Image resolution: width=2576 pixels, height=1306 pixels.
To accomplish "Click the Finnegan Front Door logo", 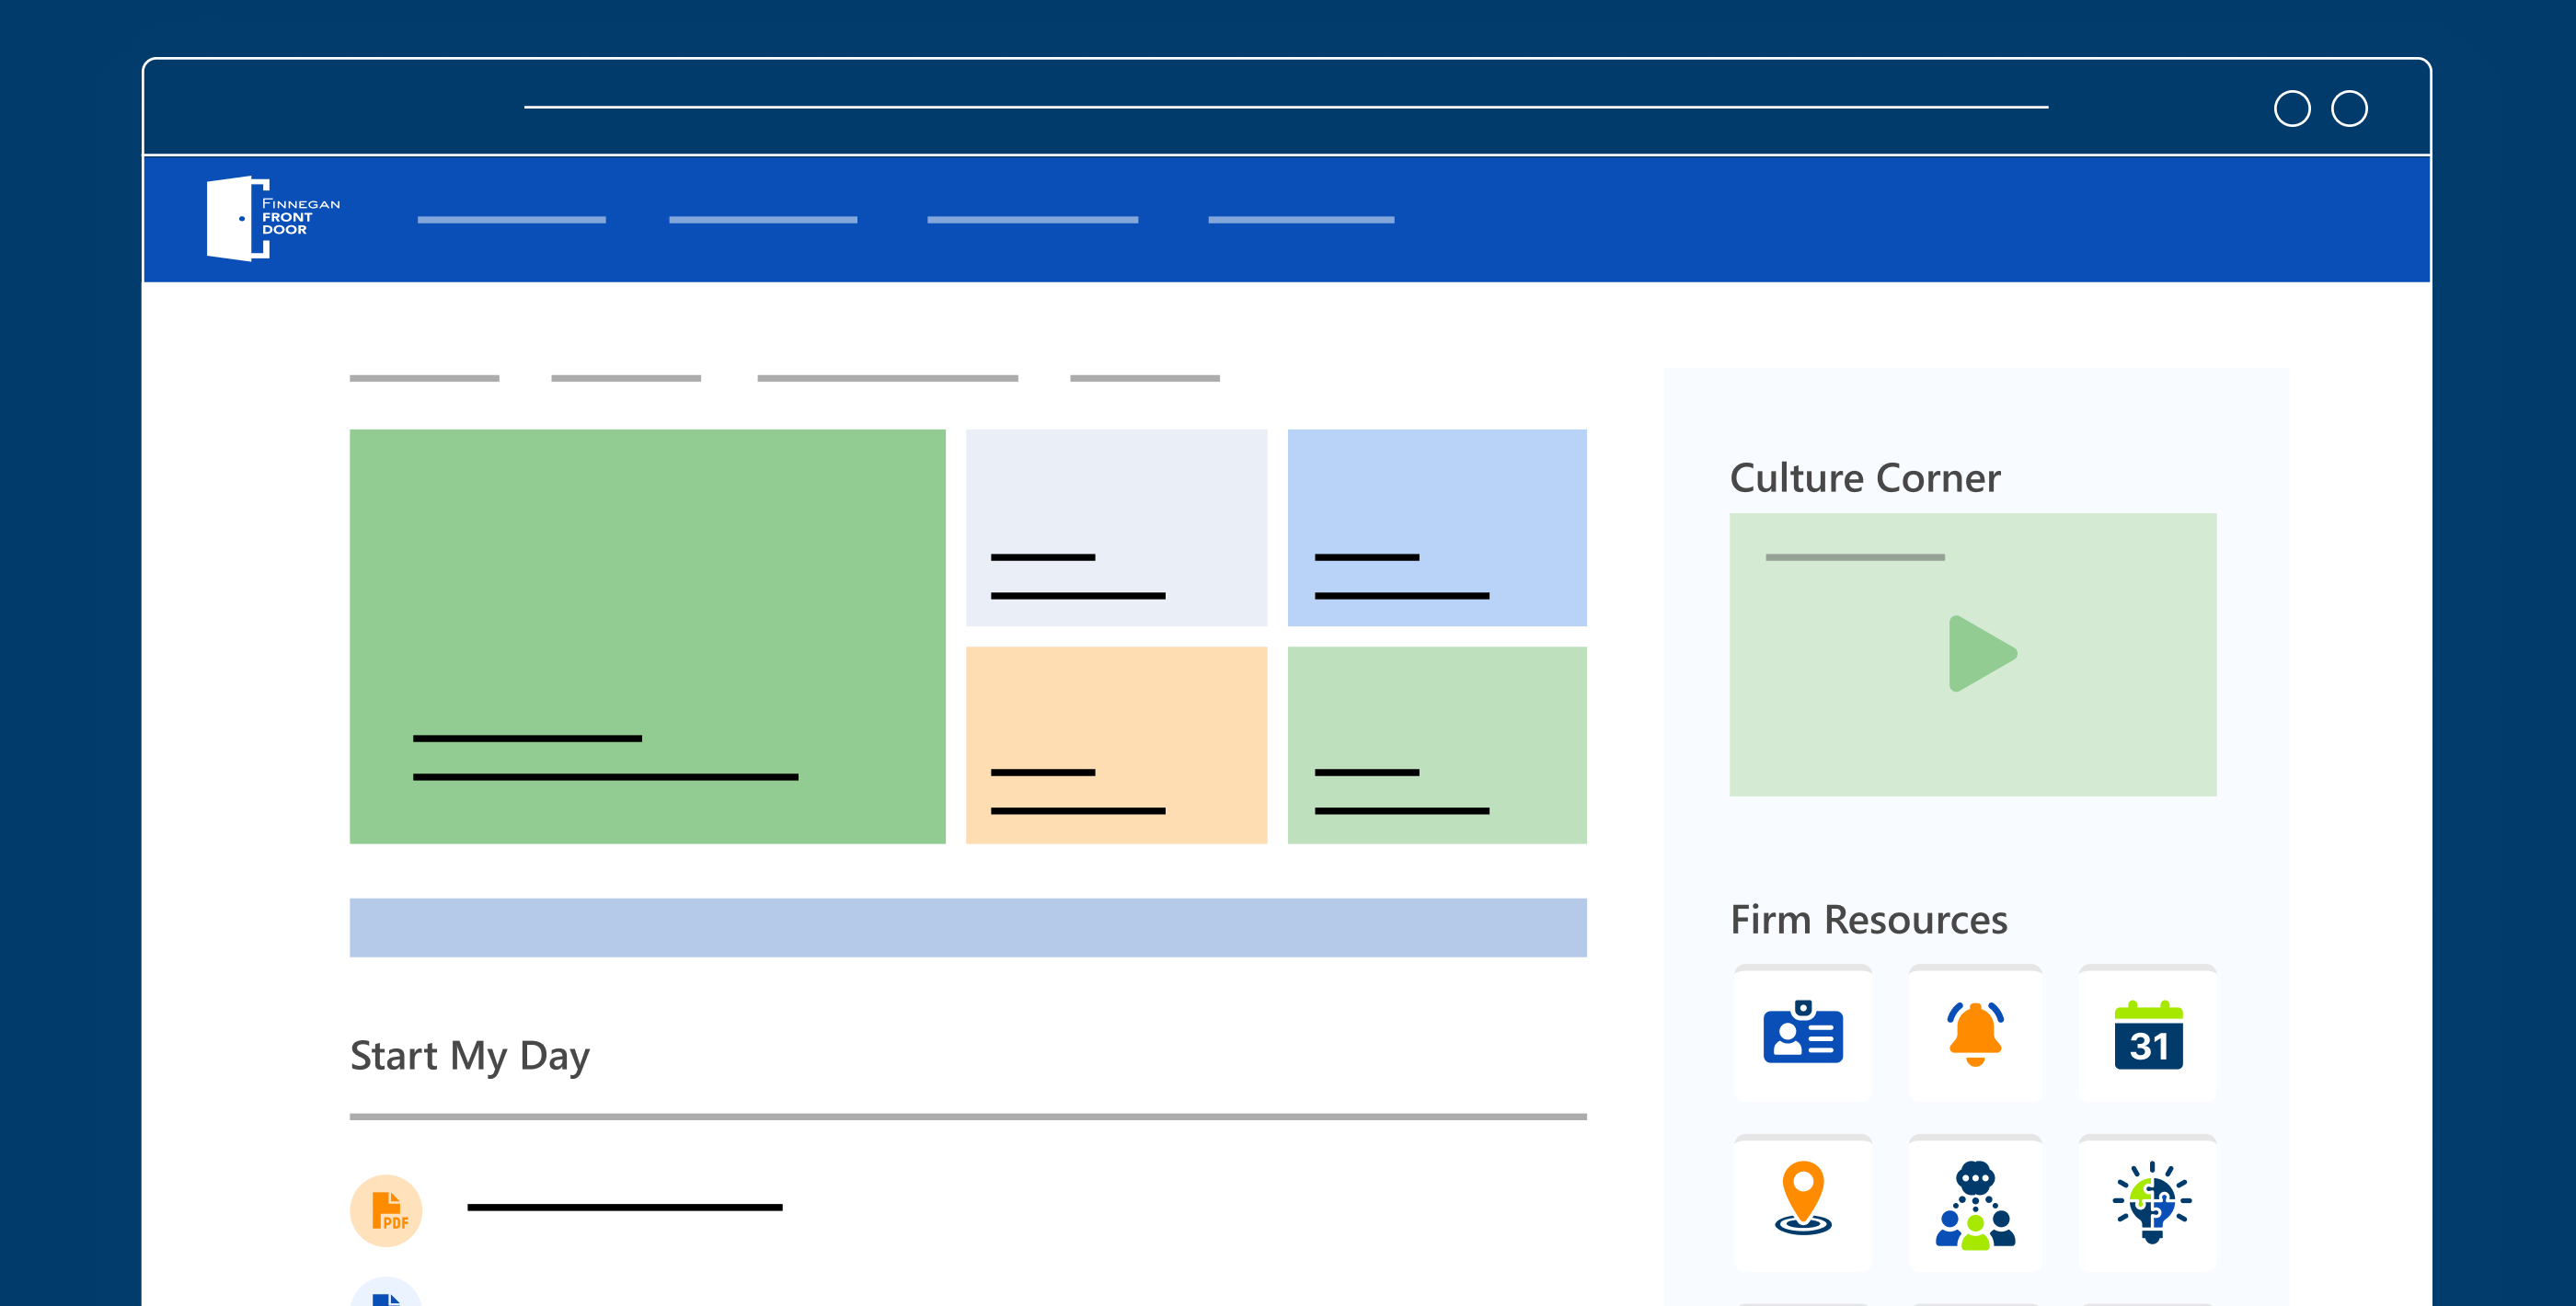I will click(272, 218).
